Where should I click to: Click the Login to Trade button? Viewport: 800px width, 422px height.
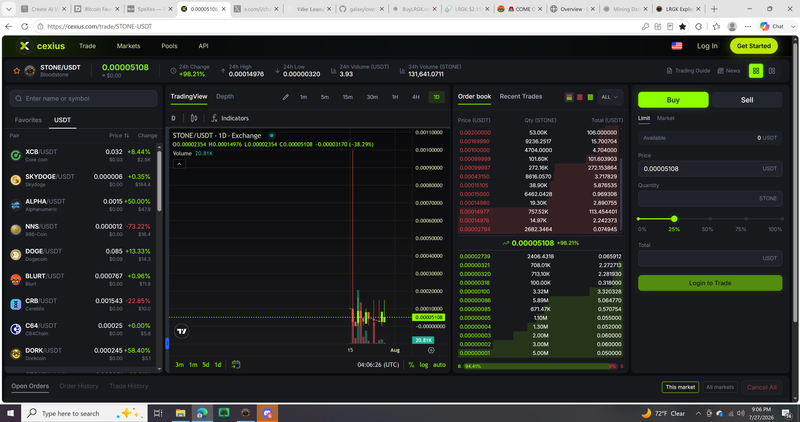710,283
